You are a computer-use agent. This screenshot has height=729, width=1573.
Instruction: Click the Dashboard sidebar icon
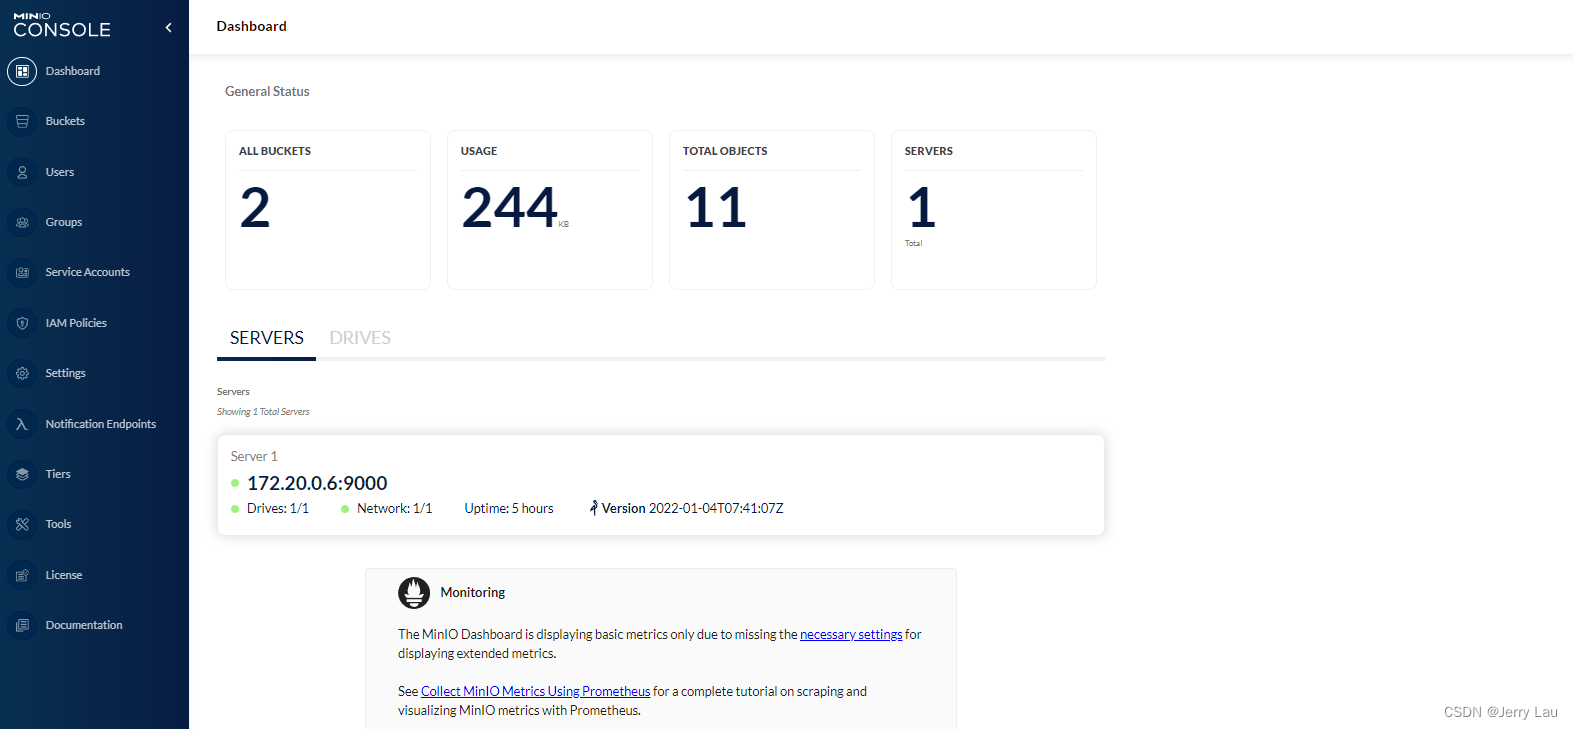[22, 71]
